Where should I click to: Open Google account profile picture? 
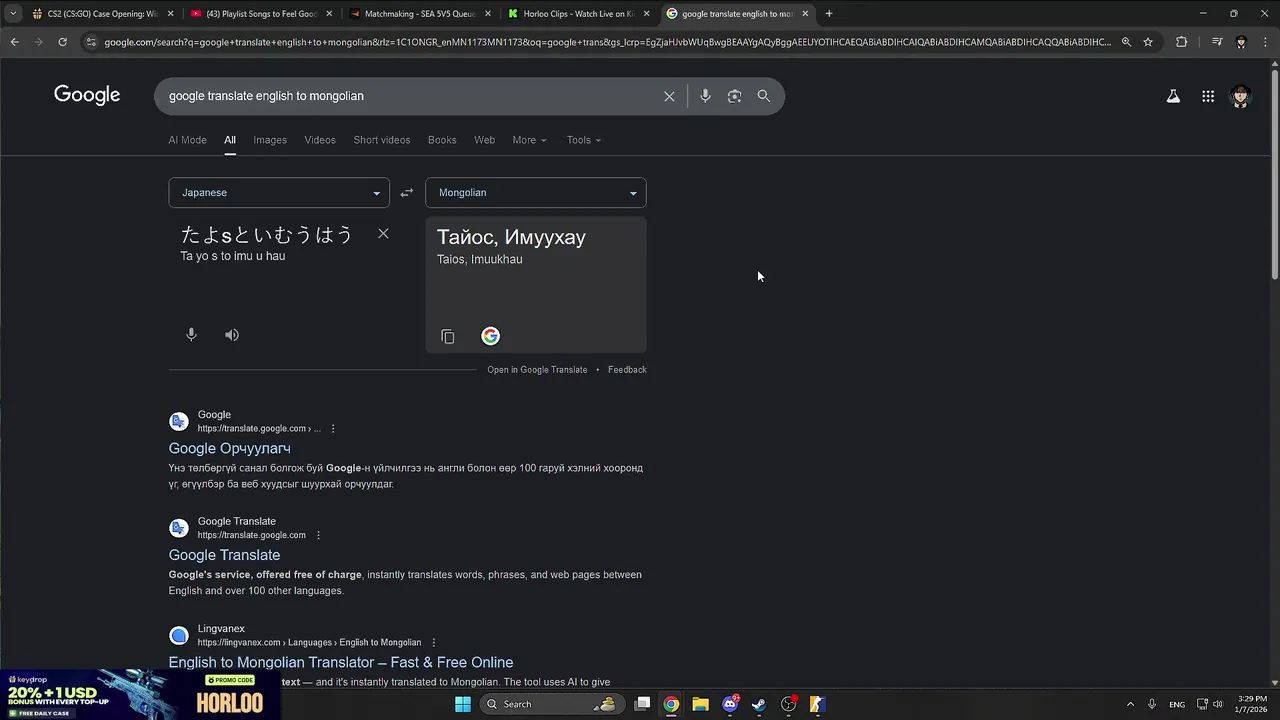[x=1241, y=96]
